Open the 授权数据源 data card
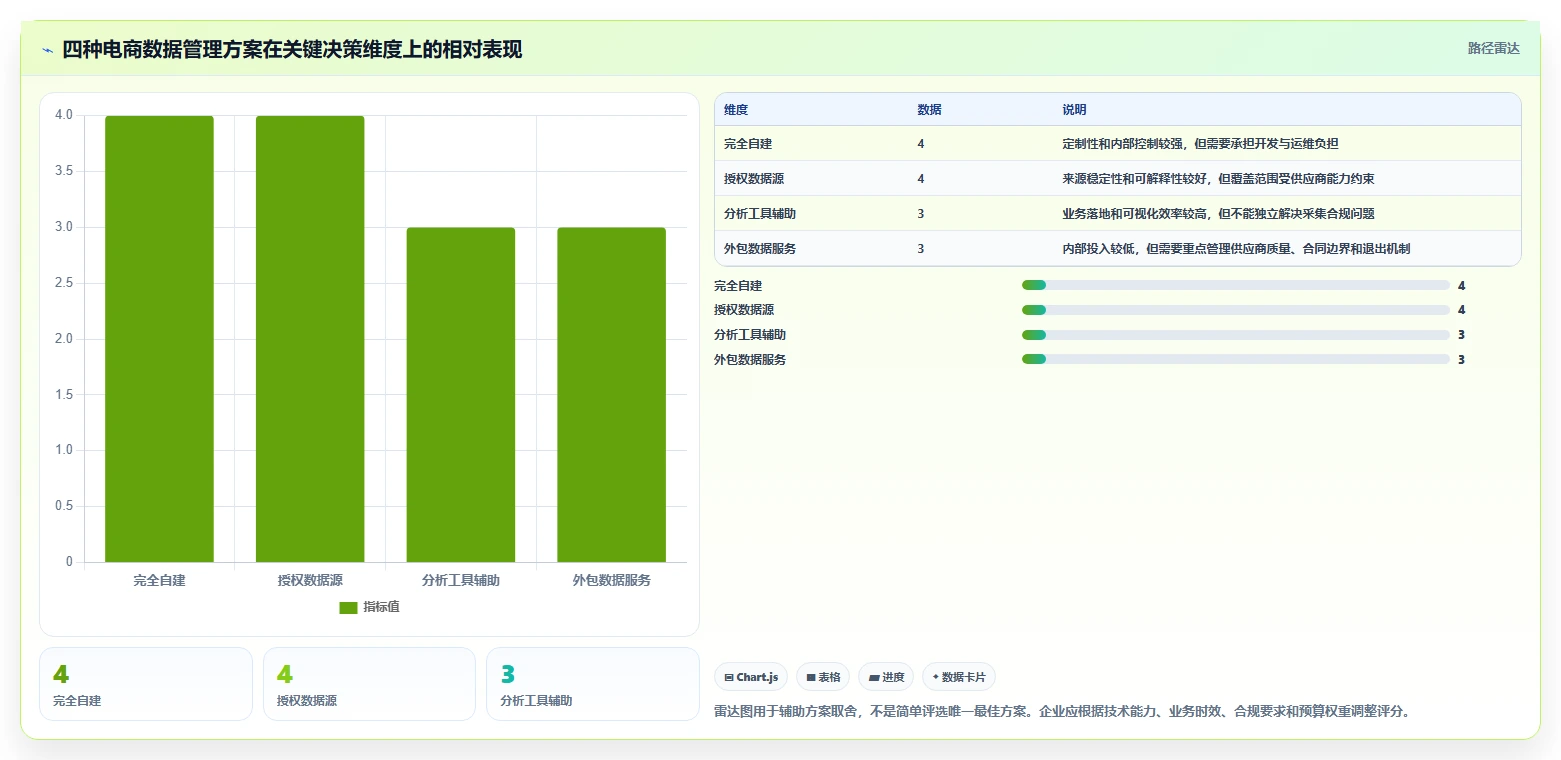The height and width of the screenshot is (760, 1561). click(369, 684)
